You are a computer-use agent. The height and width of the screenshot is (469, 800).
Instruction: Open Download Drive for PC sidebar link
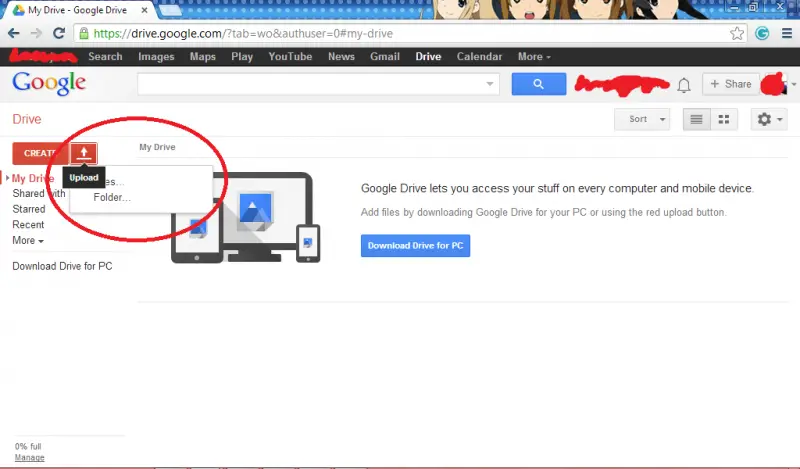coord(62,266)
